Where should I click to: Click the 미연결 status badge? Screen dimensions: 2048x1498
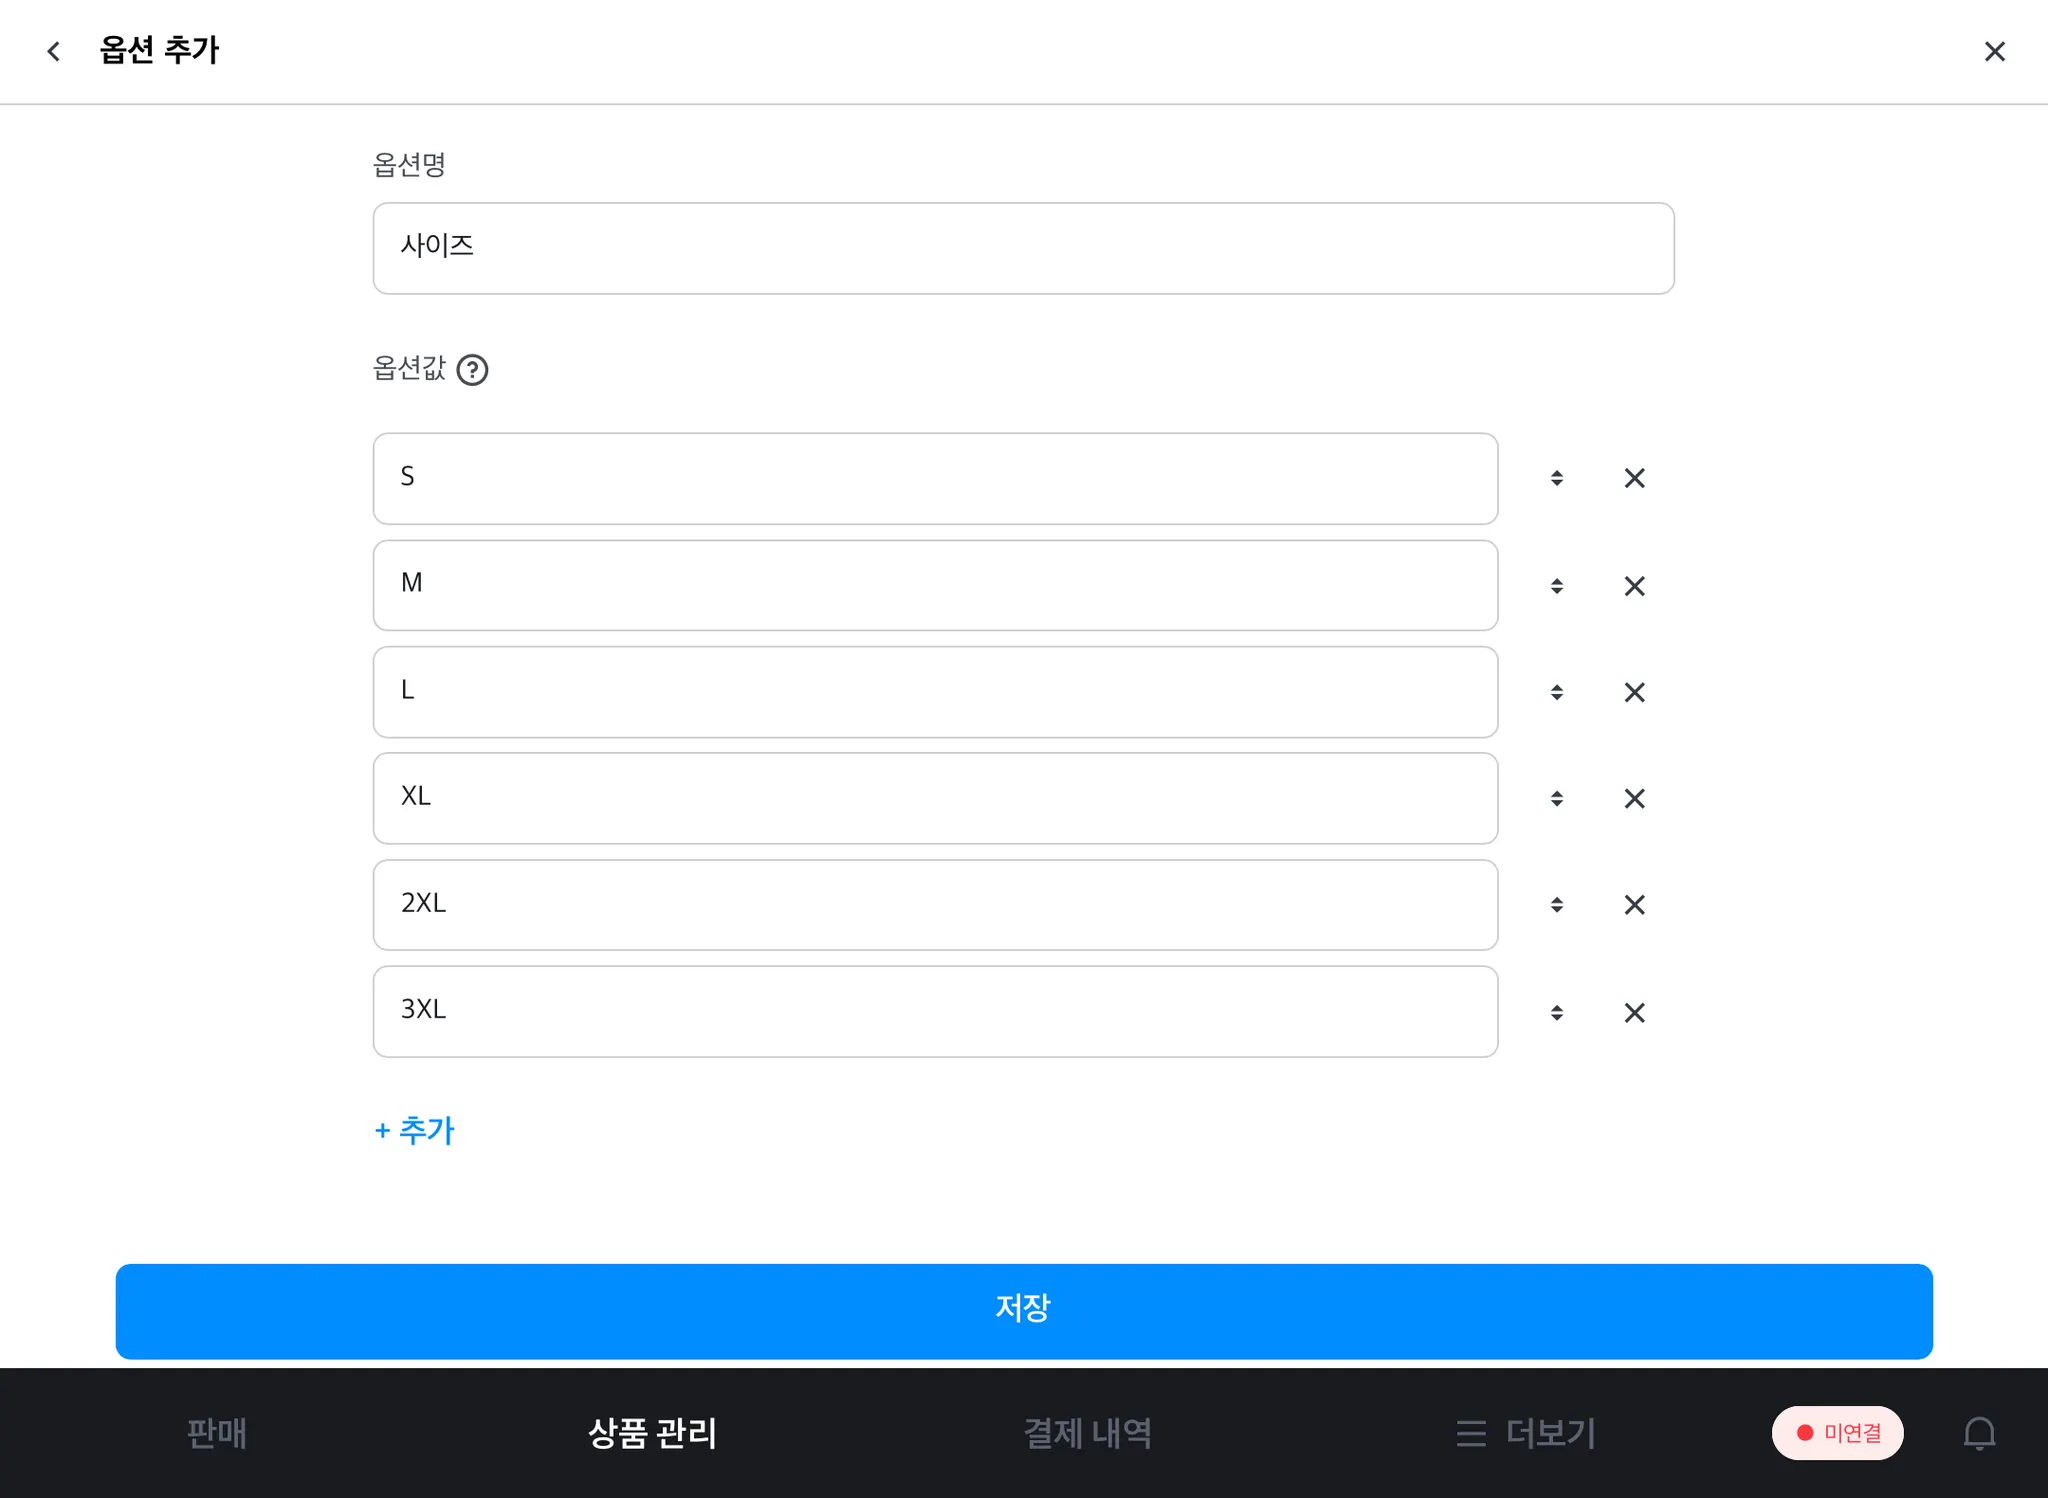(1837, 1433)
